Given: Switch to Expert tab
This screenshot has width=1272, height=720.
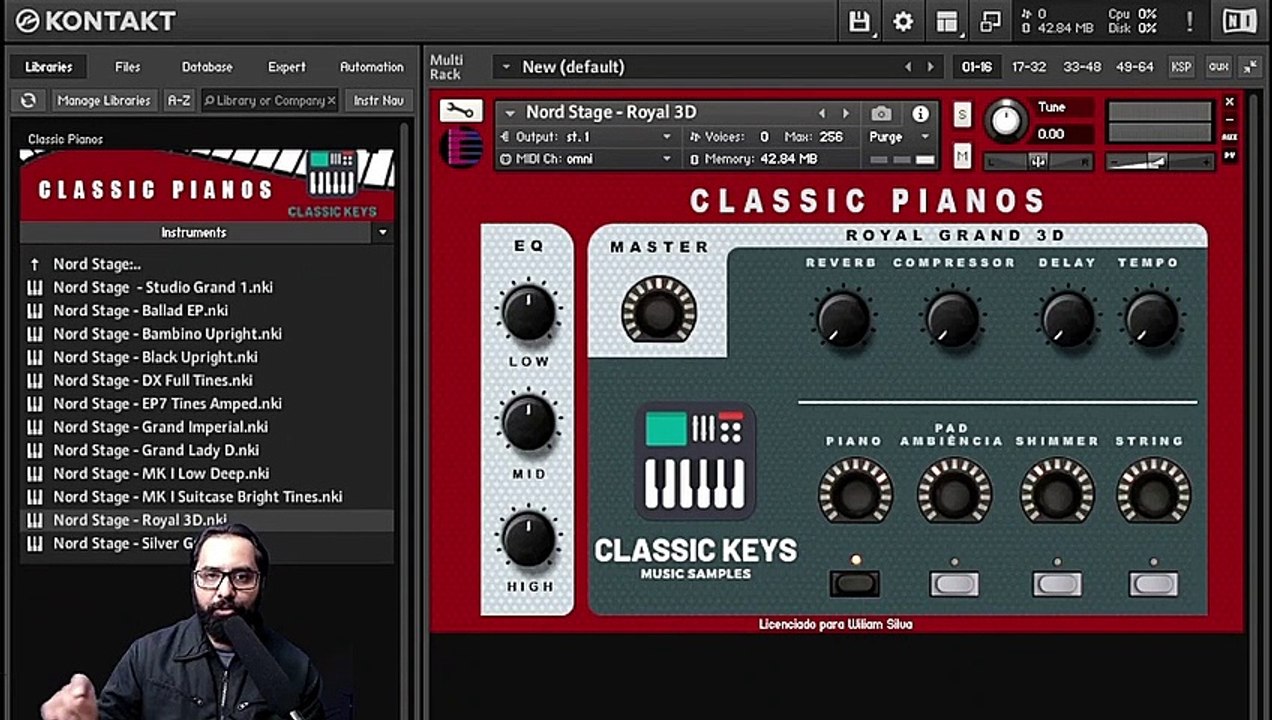Looking at the screenshot, I should pyautogui.click(x=287, y=67).
